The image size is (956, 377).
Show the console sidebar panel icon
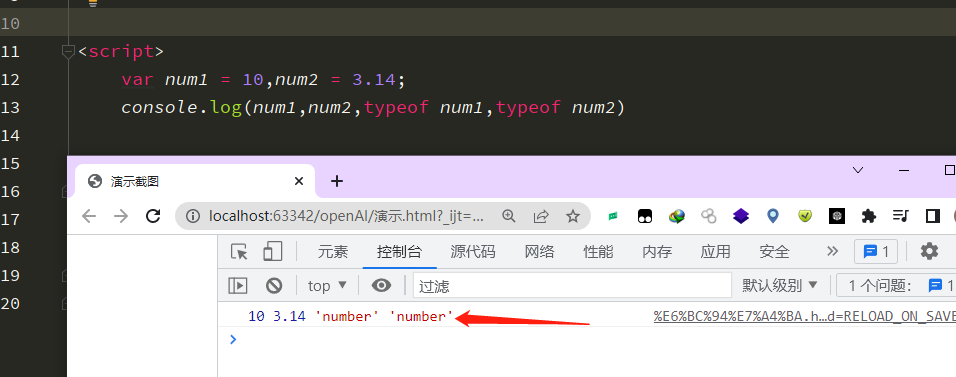(x=238, y=285)
